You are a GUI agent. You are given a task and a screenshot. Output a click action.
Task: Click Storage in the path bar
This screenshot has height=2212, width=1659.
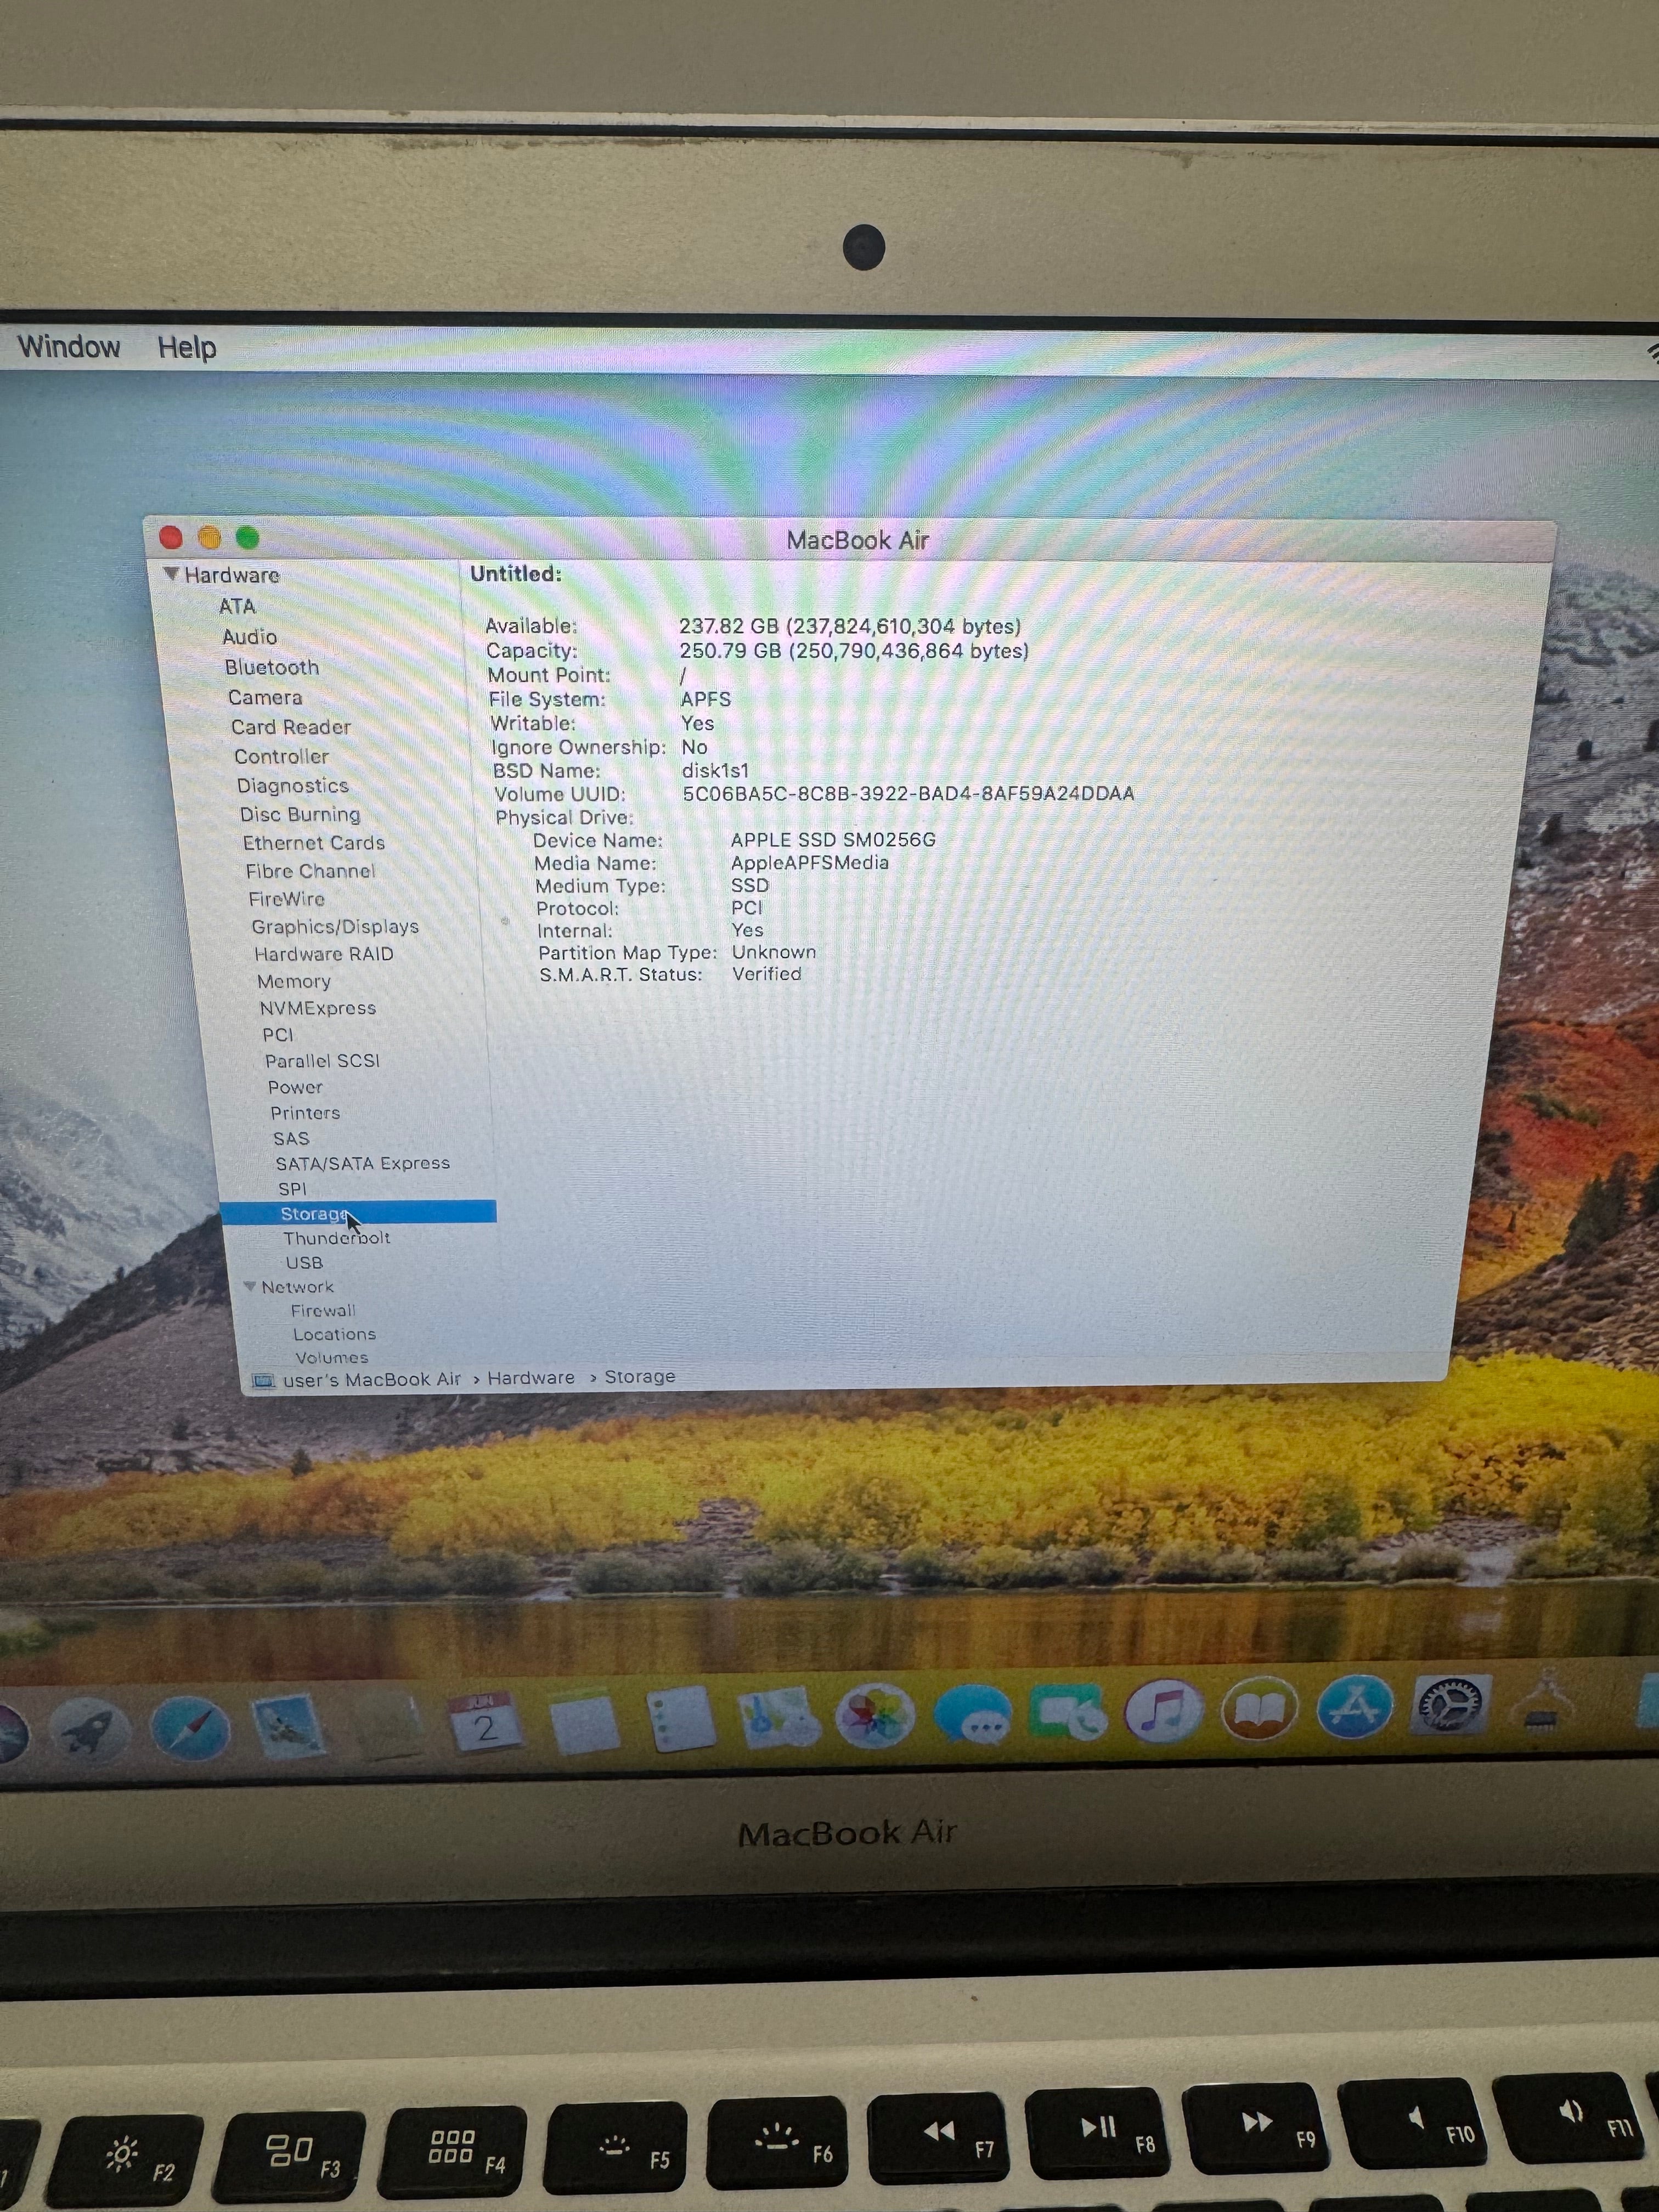640,1377
